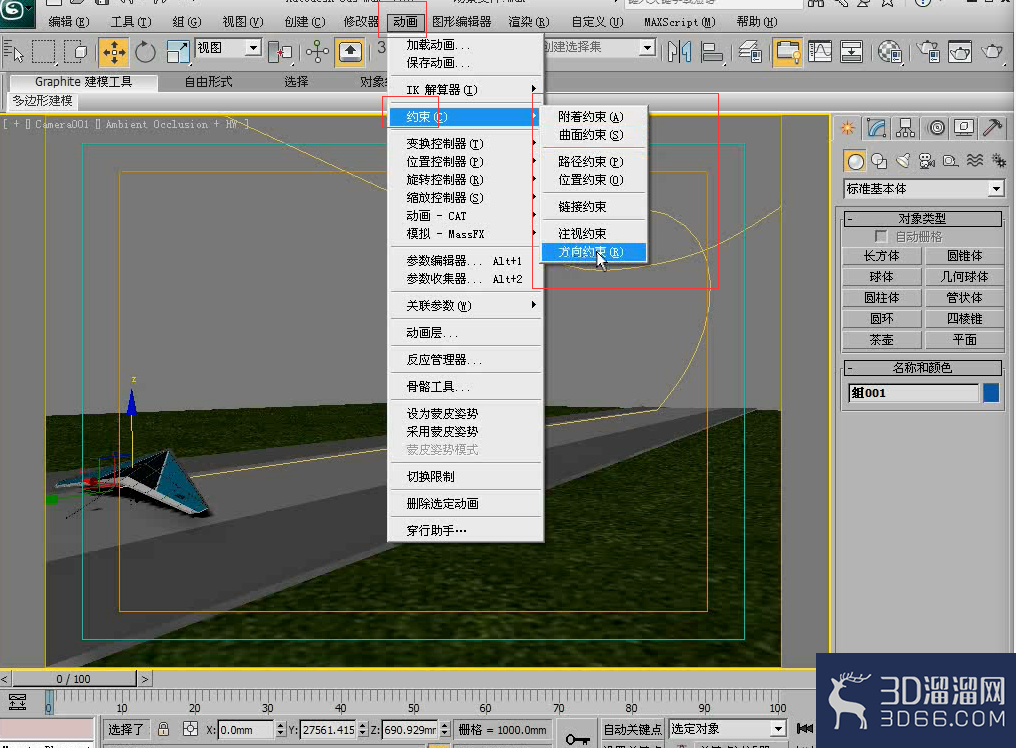Open the Material Editor
The height and width of the screenshot is (748, 1016).
point(889,52)
